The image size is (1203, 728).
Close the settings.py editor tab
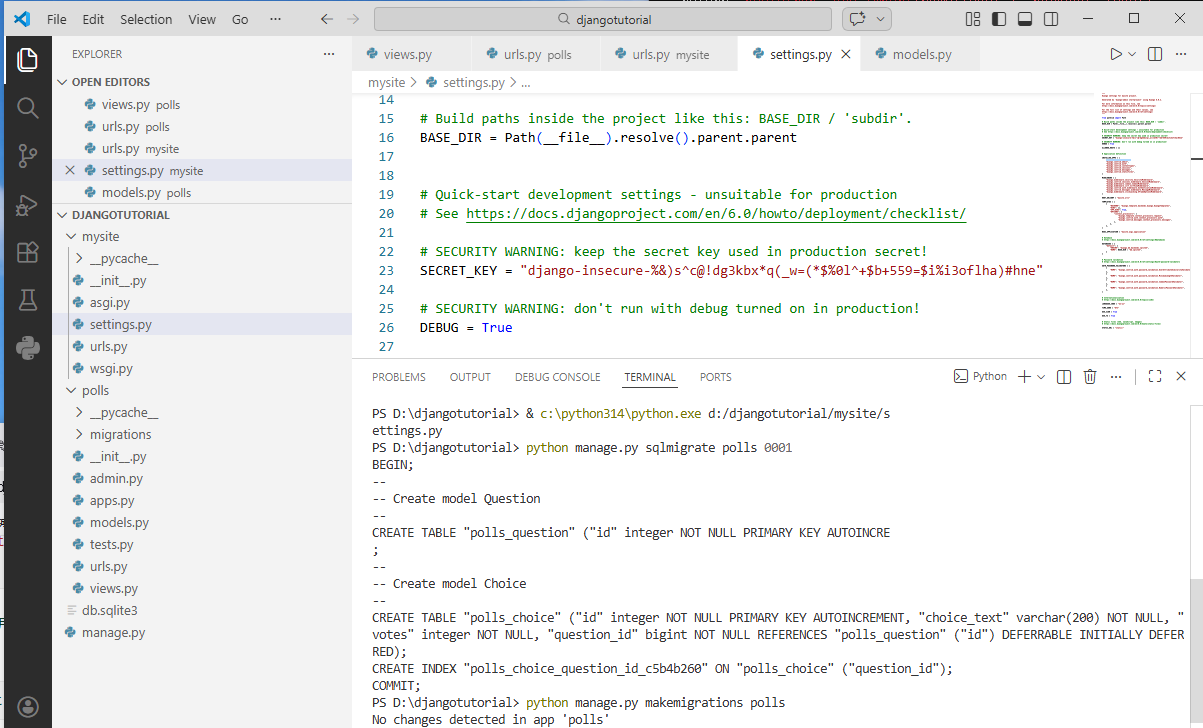(x=846, y=54)
